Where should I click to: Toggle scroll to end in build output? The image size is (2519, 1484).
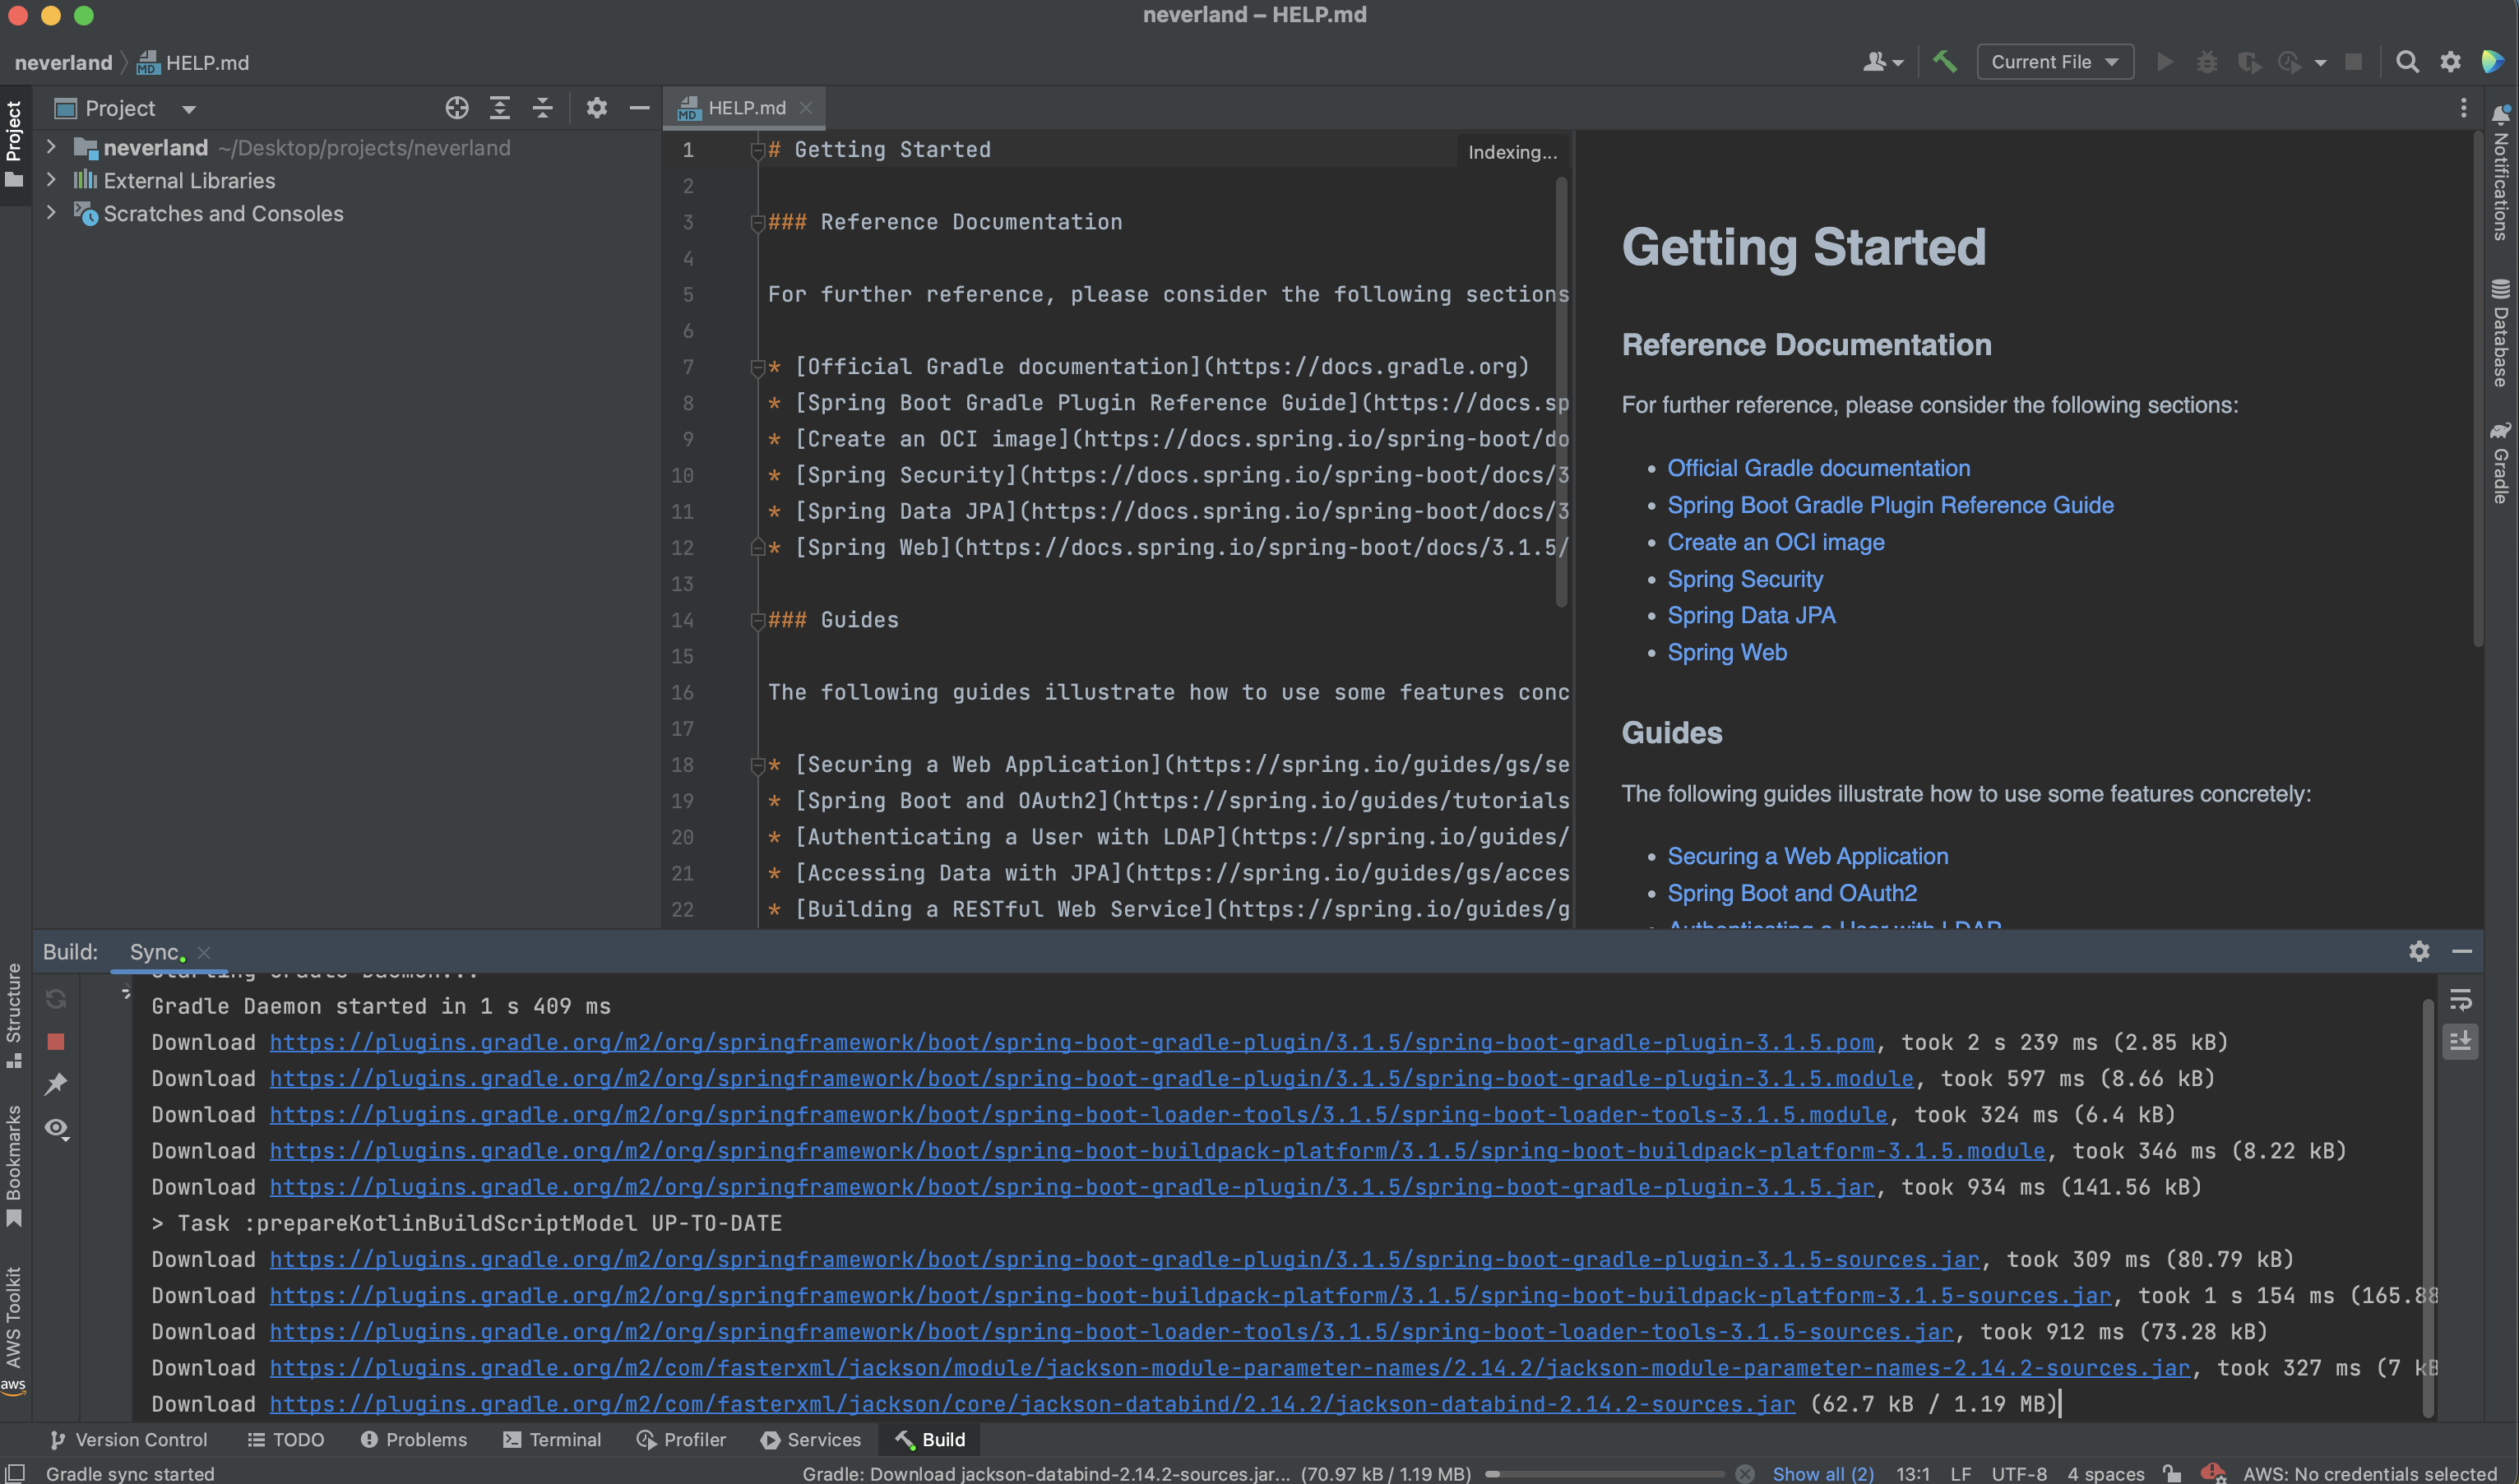[2461, 1041]
